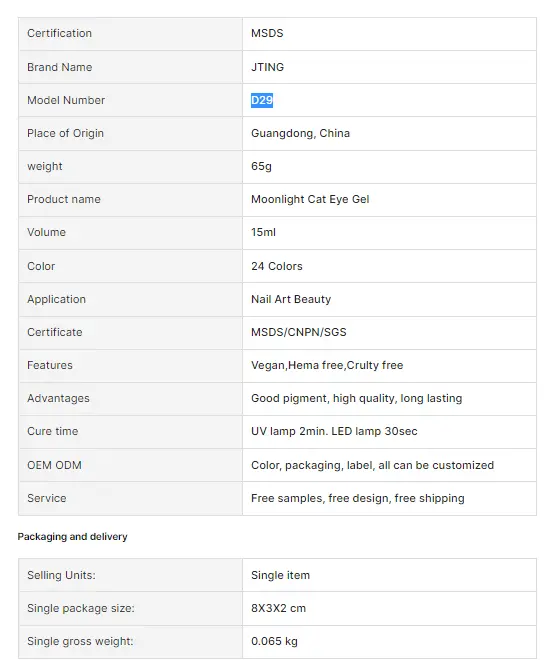
Task: Click the 0.065 kg gross weight value
Action: click(x=274, y=641)
